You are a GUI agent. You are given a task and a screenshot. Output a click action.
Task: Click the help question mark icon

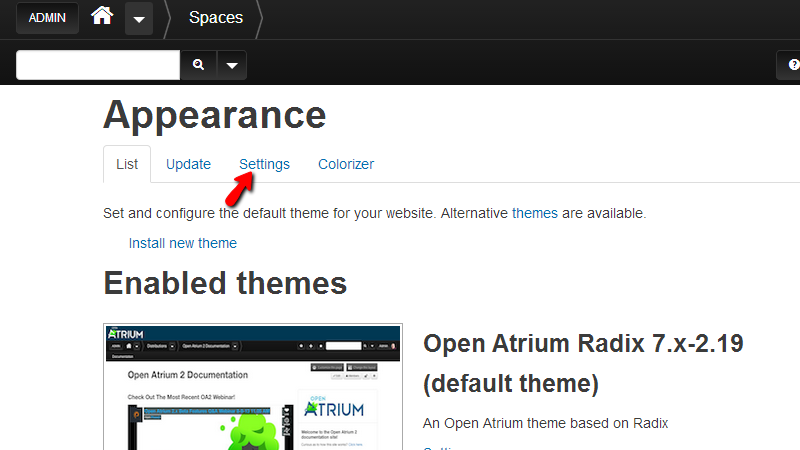click(x=792, y=65)
